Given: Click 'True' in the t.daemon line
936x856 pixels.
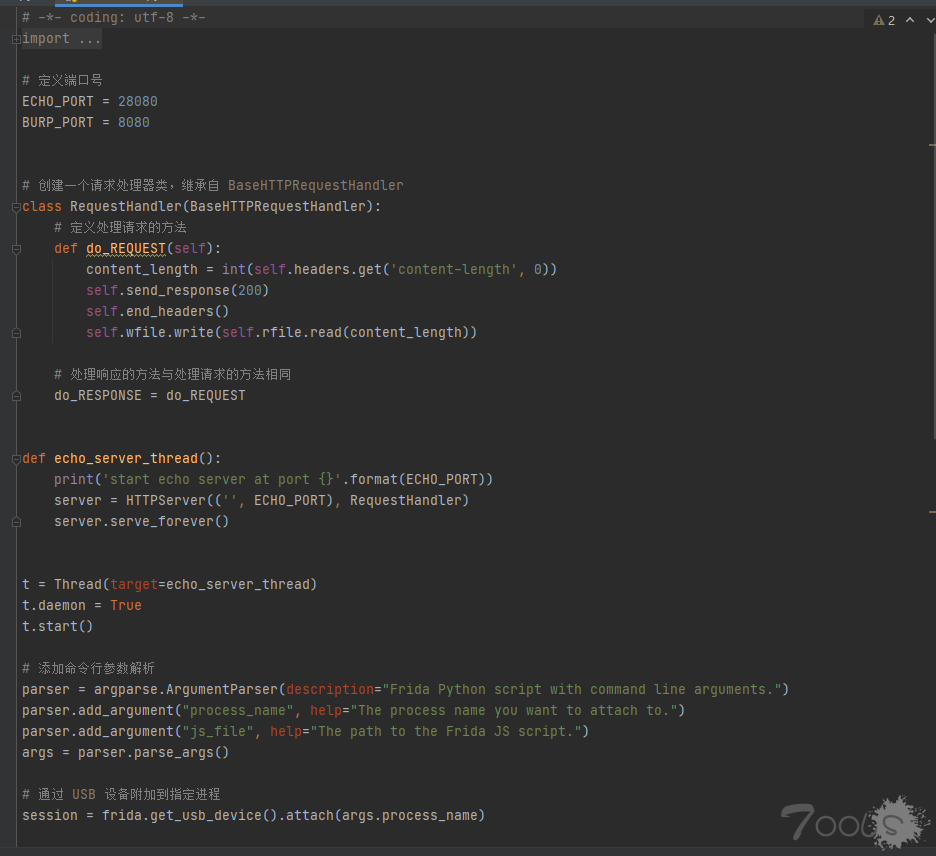Looking at the screenshot, I should point(126,606).
